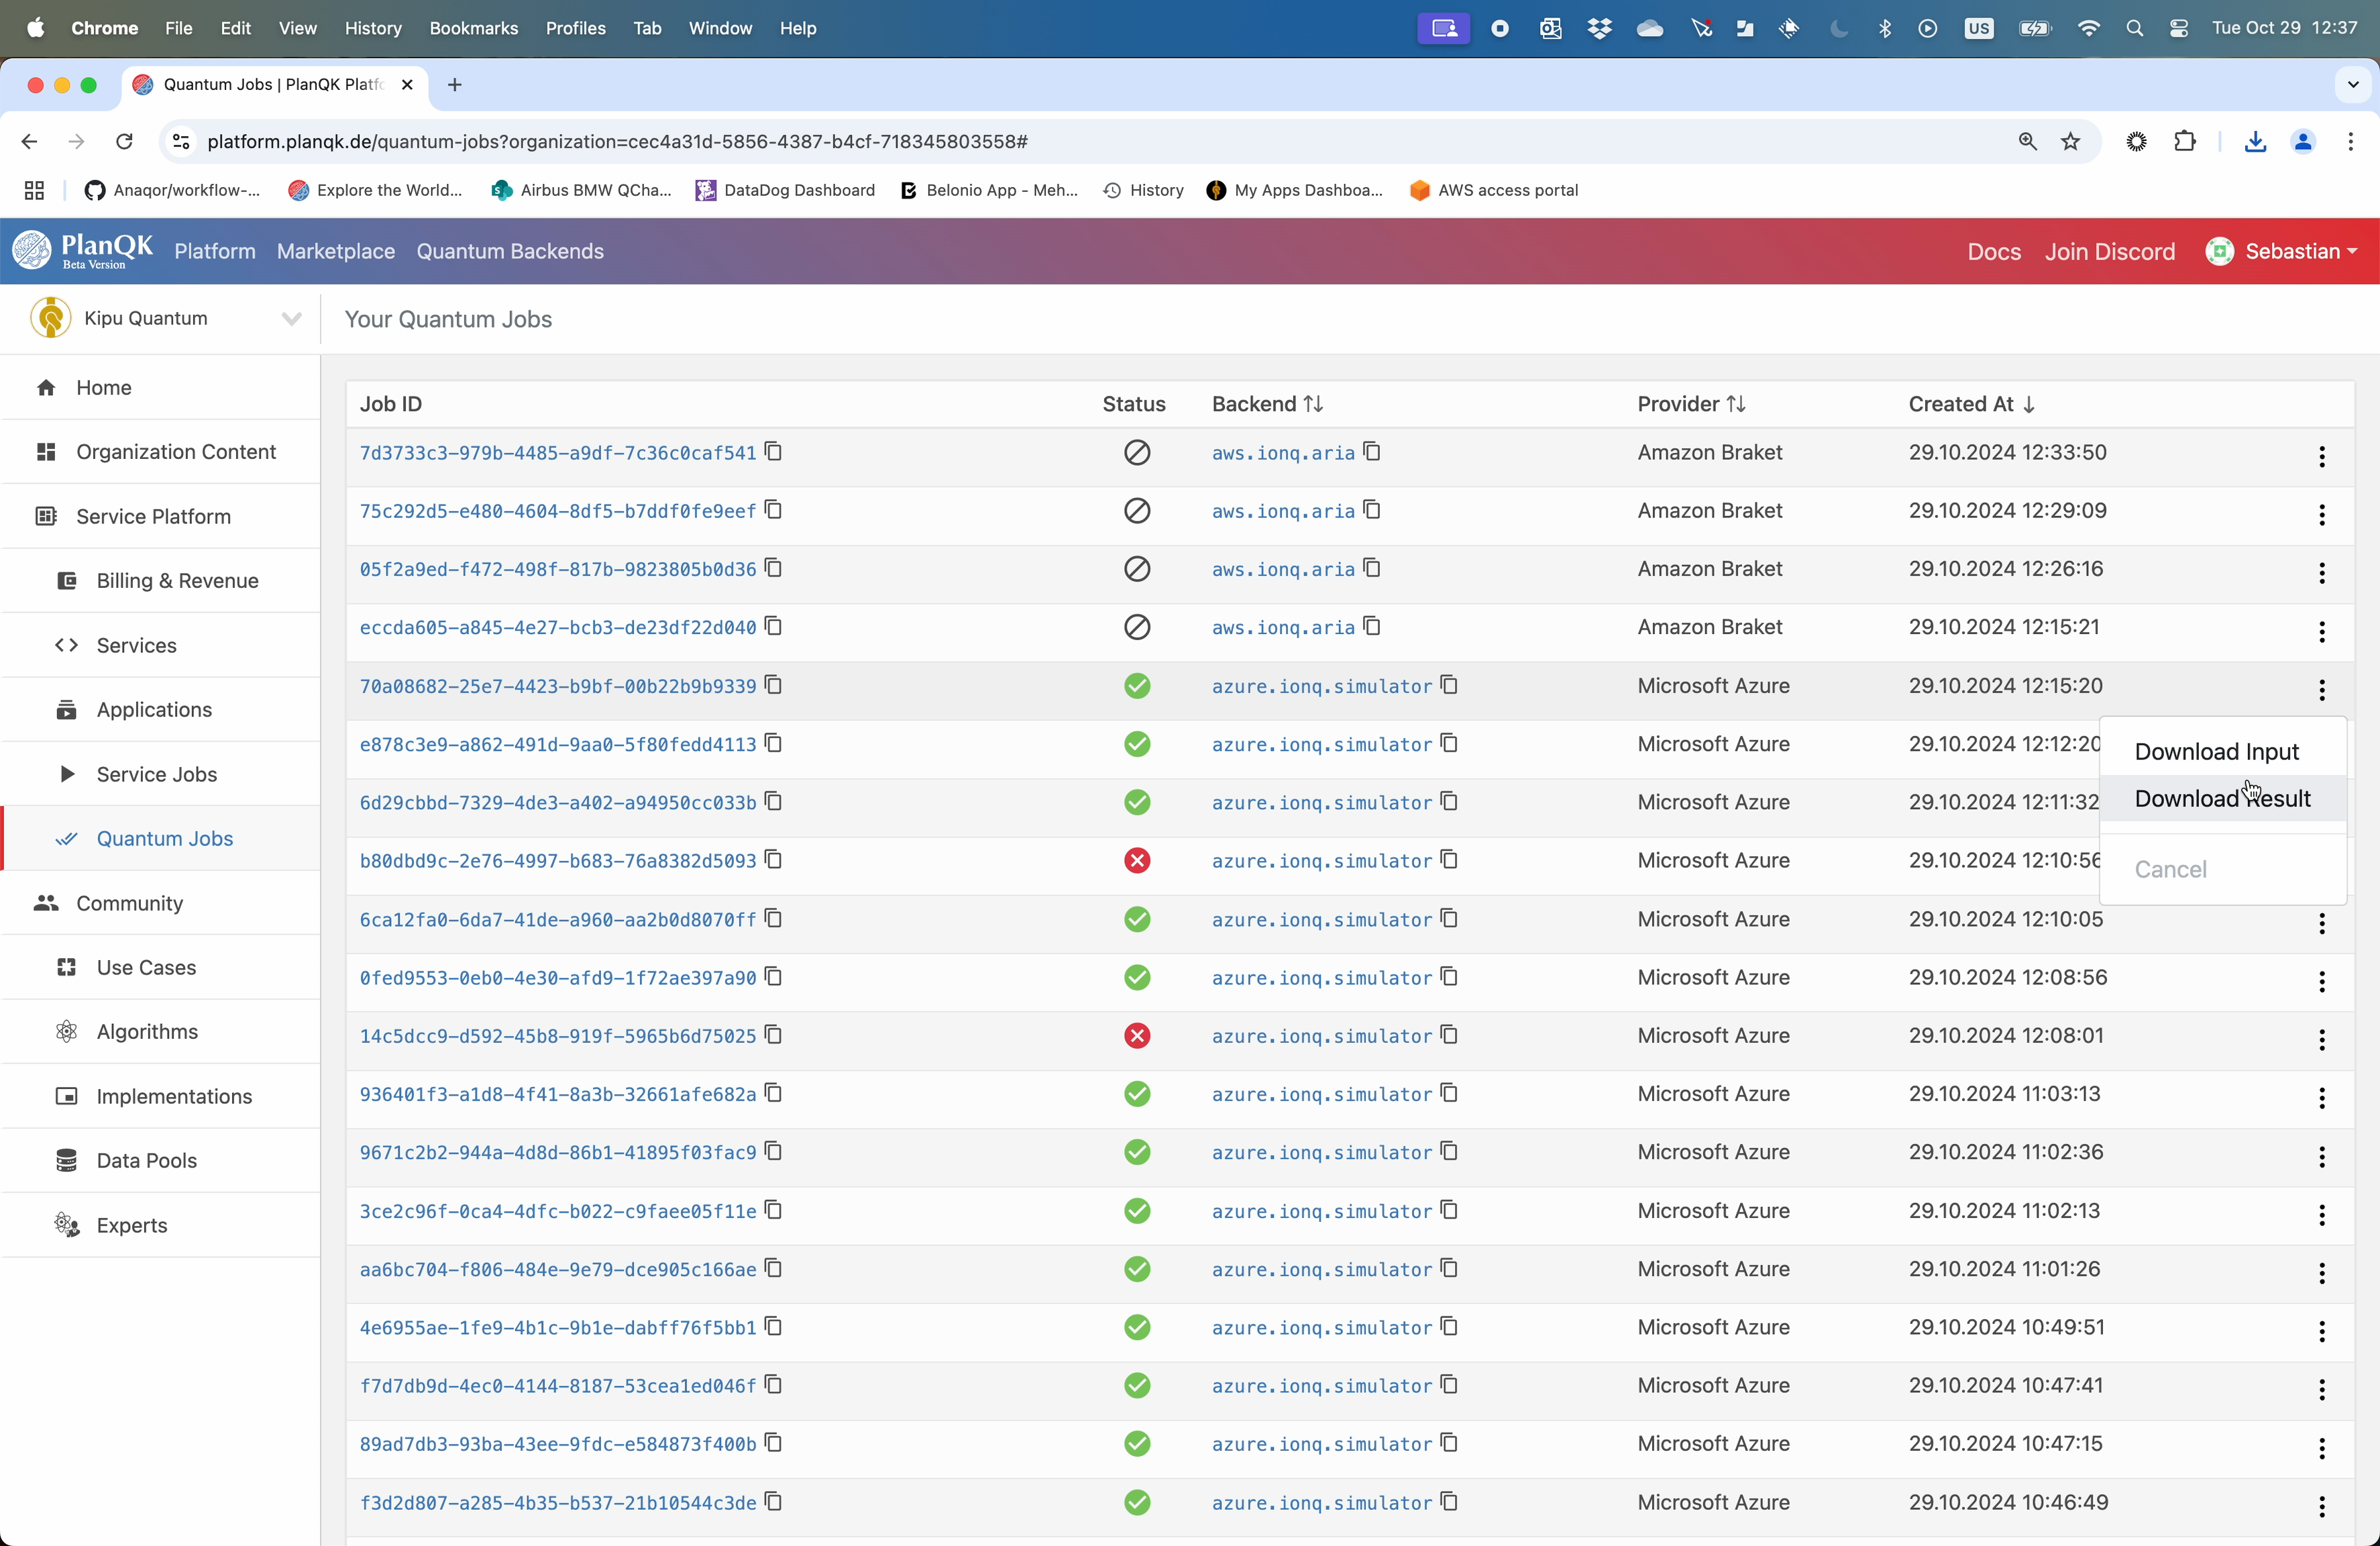The image size is (2380, 1546).
Task: Open job 70a08682-25e7-4423-b9bf-00b22b9b9339 link
Action: point(557,686)
